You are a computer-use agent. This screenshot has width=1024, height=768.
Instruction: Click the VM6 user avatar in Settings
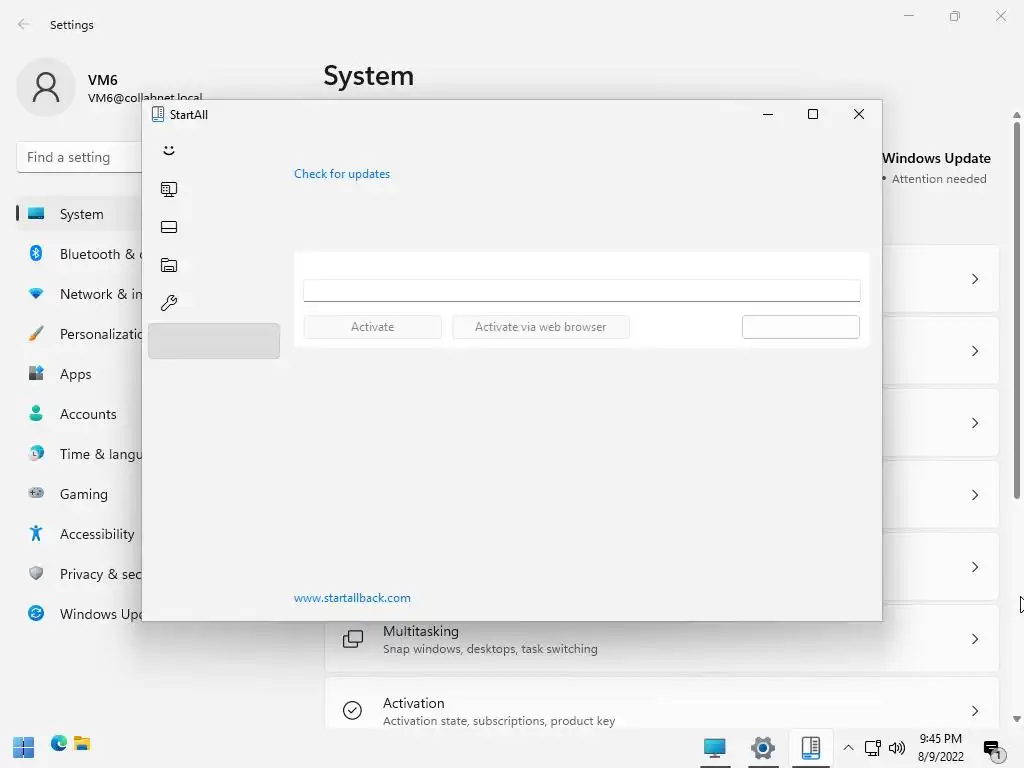[46, 87]
